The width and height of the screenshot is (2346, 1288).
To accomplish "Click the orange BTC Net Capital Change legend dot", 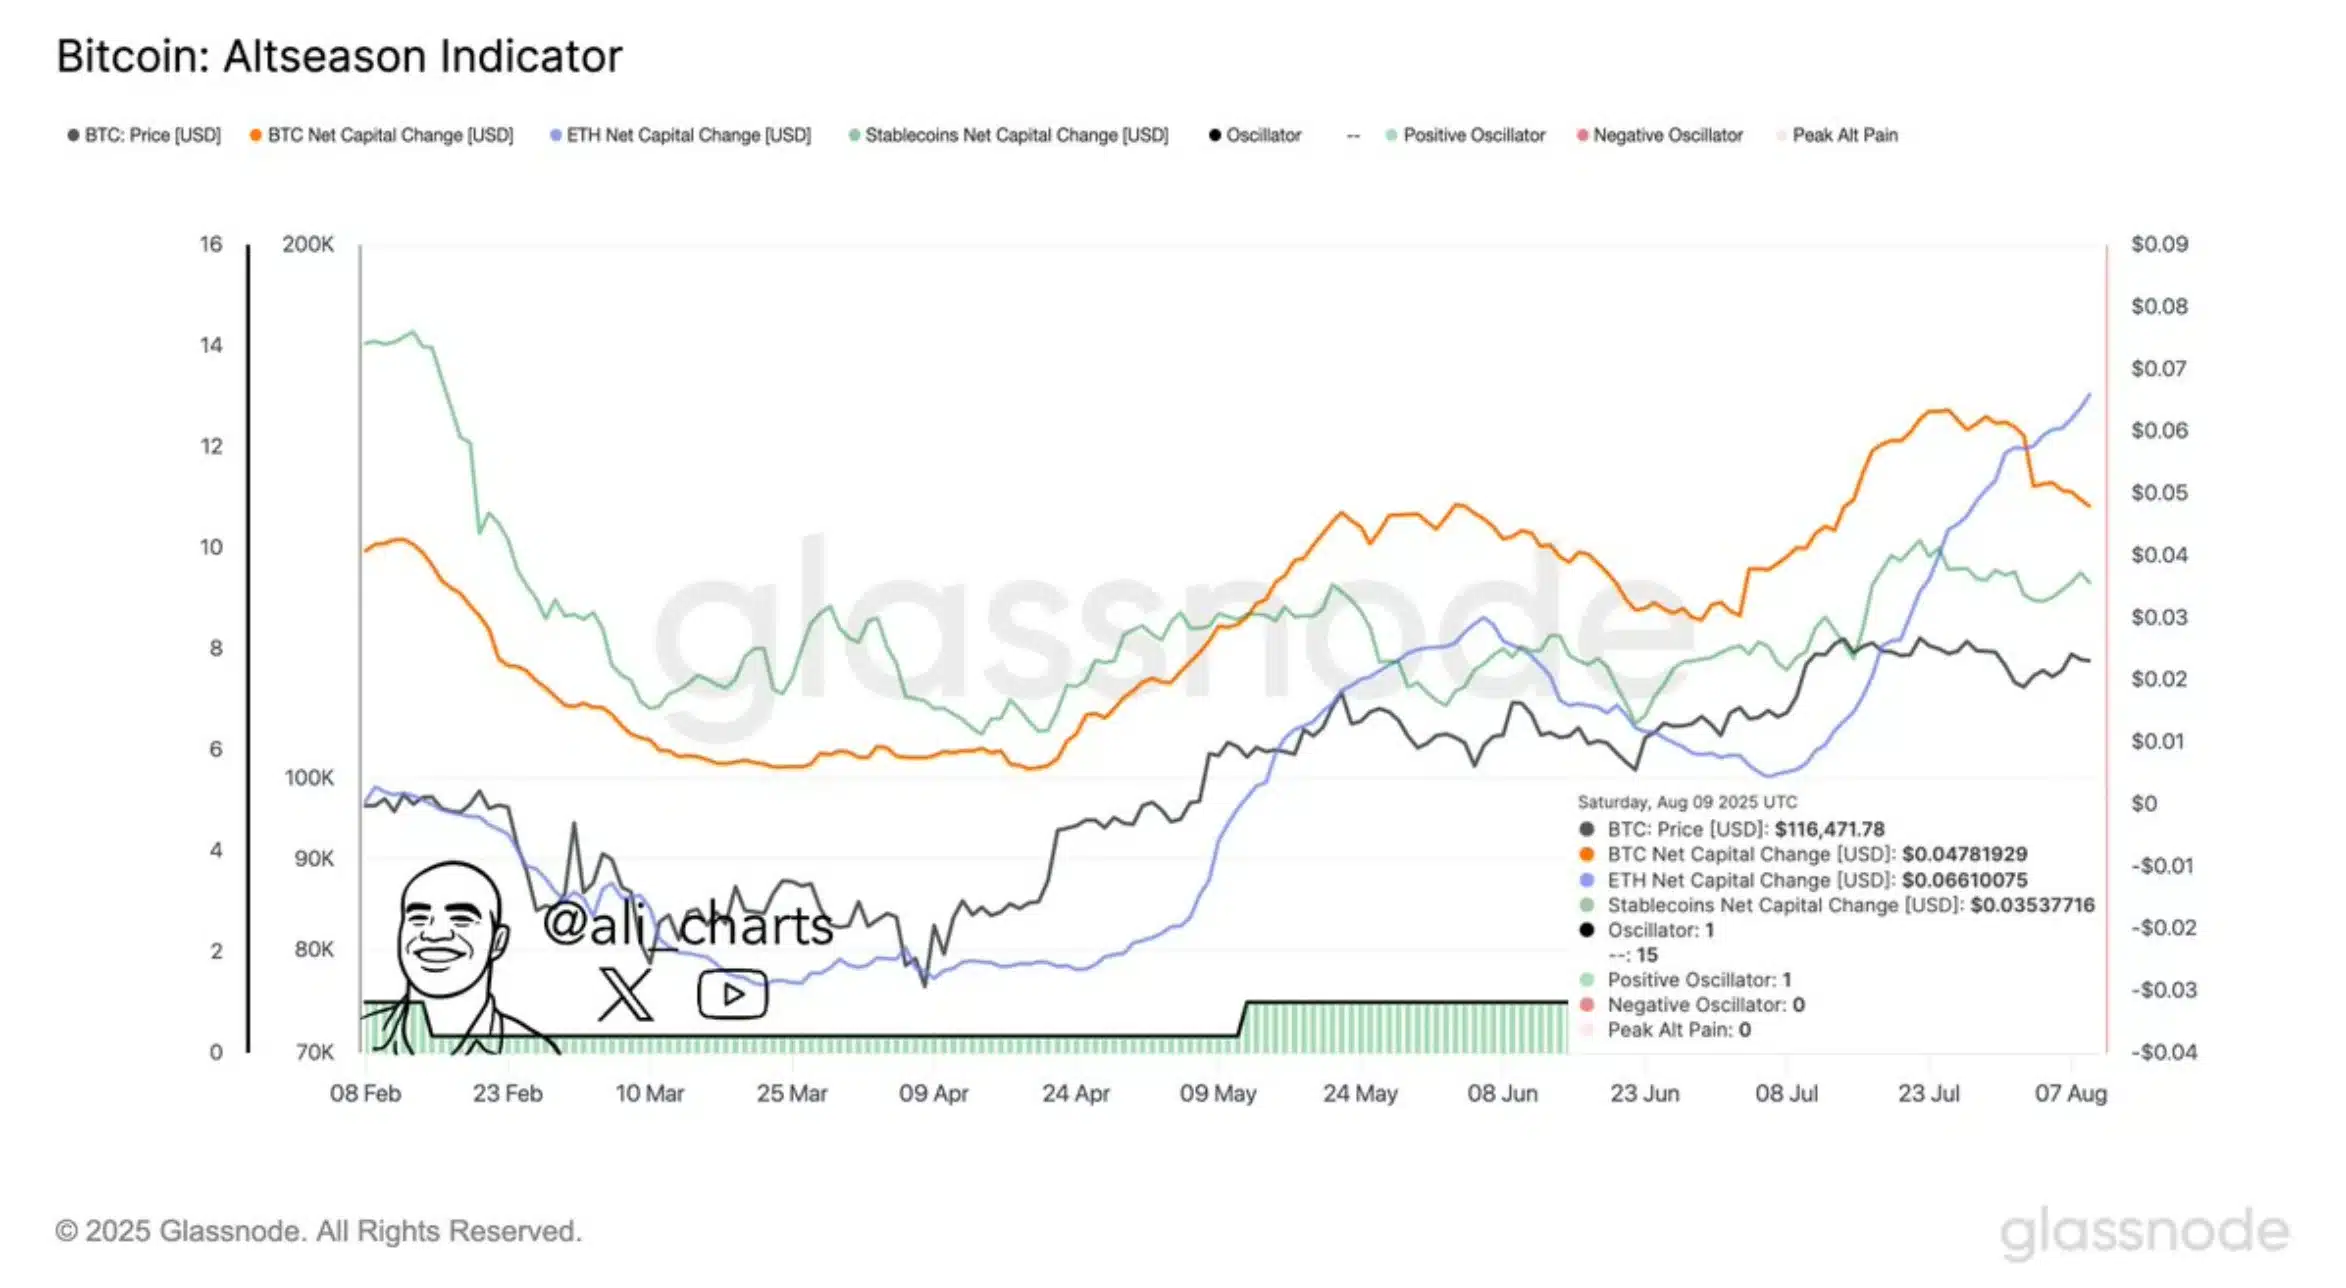I will 256,135.
